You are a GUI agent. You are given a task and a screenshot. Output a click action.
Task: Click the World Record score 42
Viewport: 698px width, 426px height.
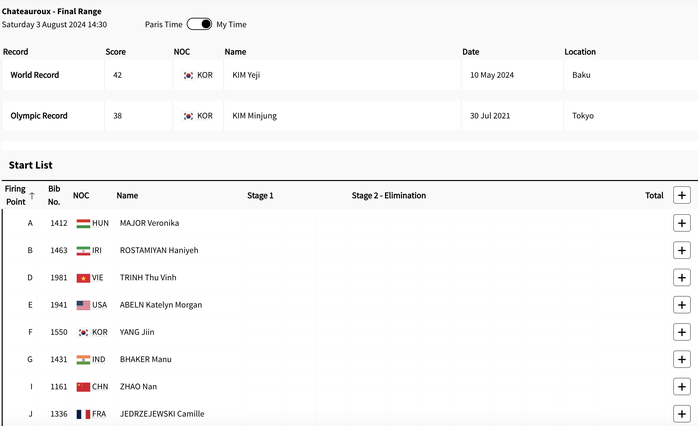(117, 75)
